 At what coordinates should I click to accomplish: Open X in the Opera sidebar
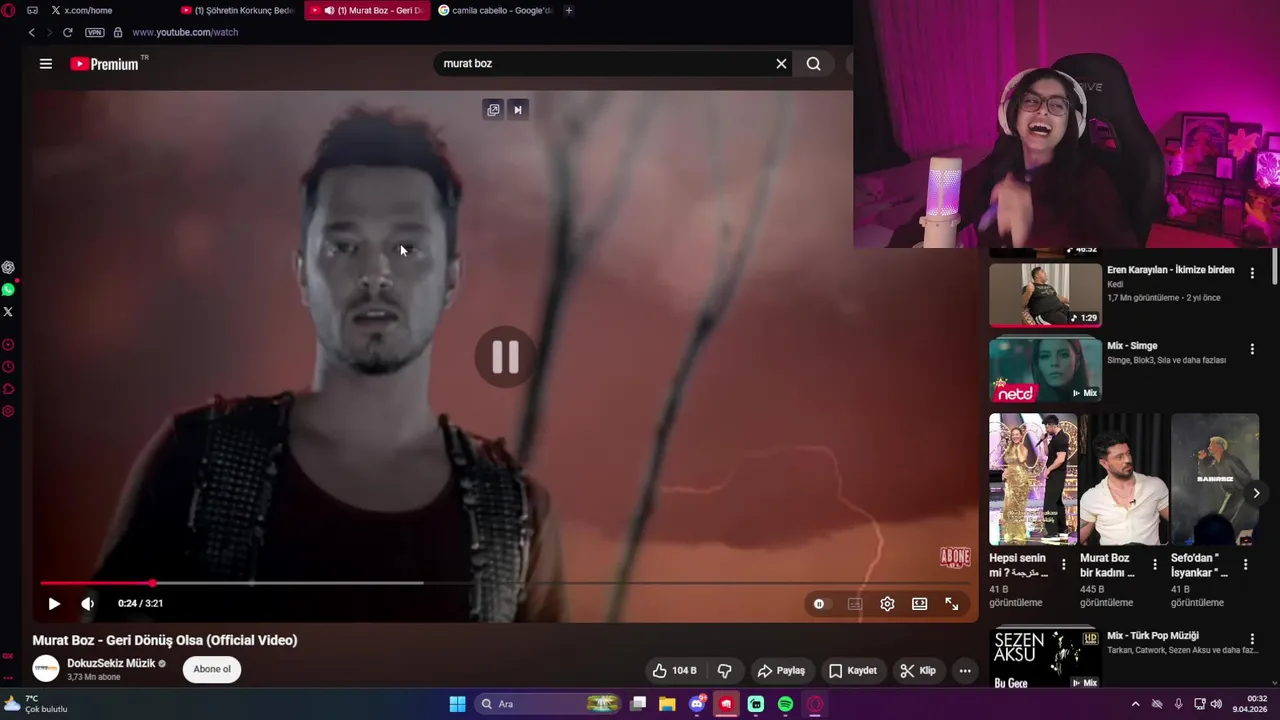point(8,312)
